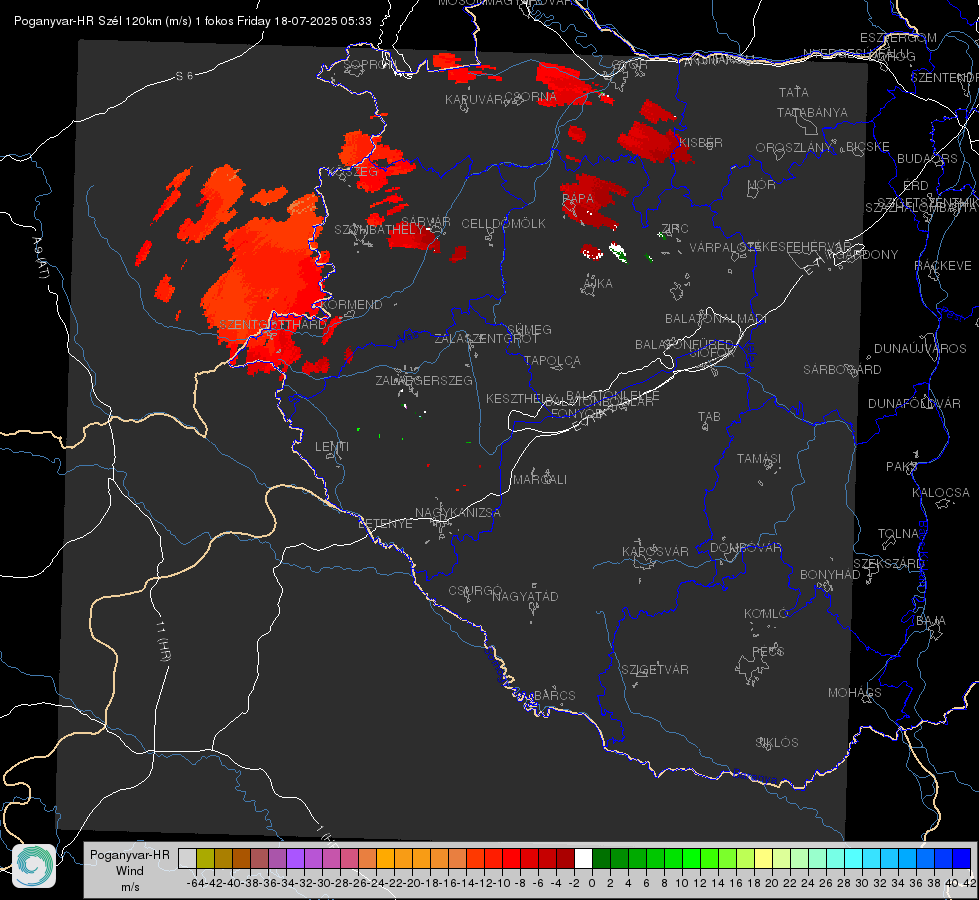
Task: Click the PÉCS city label
Action: pyautogui.click(x=767, y=651)
